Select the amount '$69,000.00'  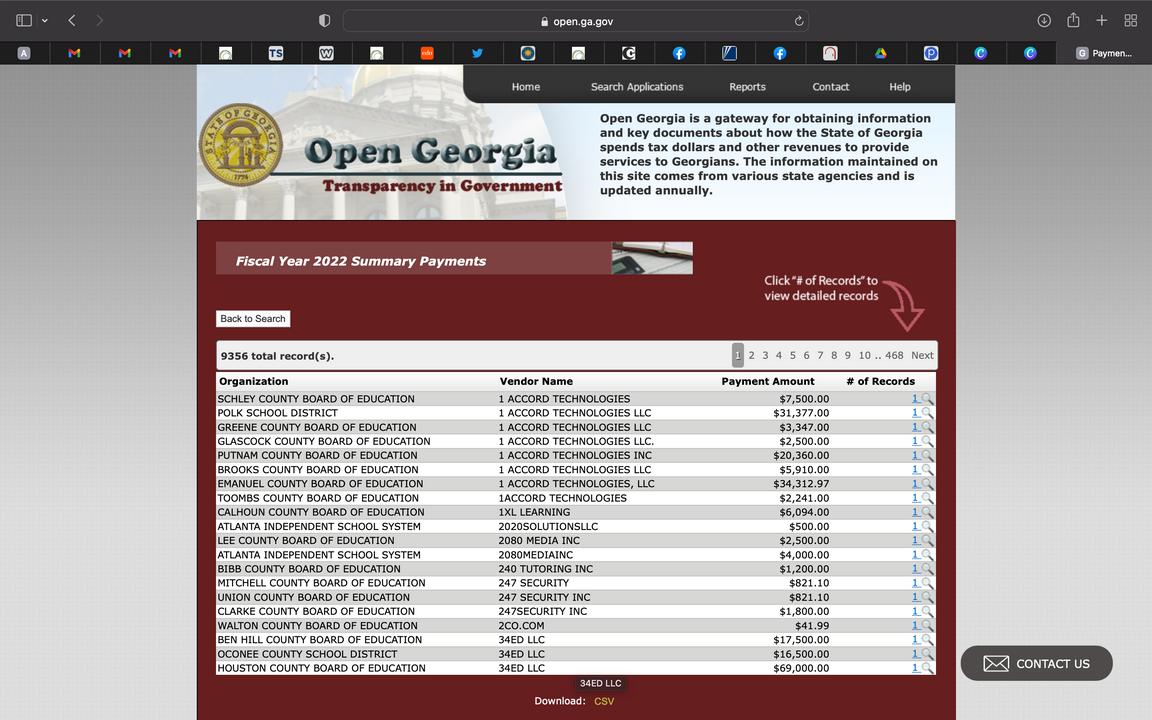pyautogui.click(x=801, y=668)
